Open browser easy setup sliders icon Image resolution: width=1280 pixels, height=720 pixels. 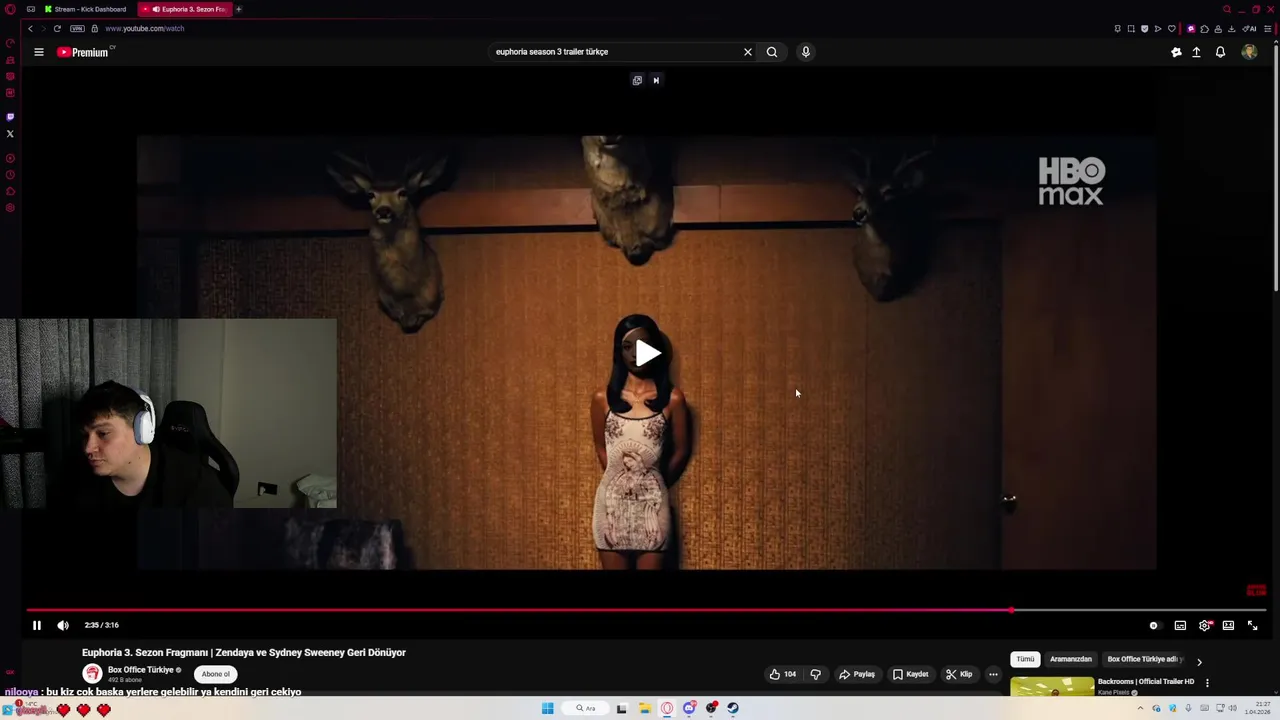pos(1268,28)
